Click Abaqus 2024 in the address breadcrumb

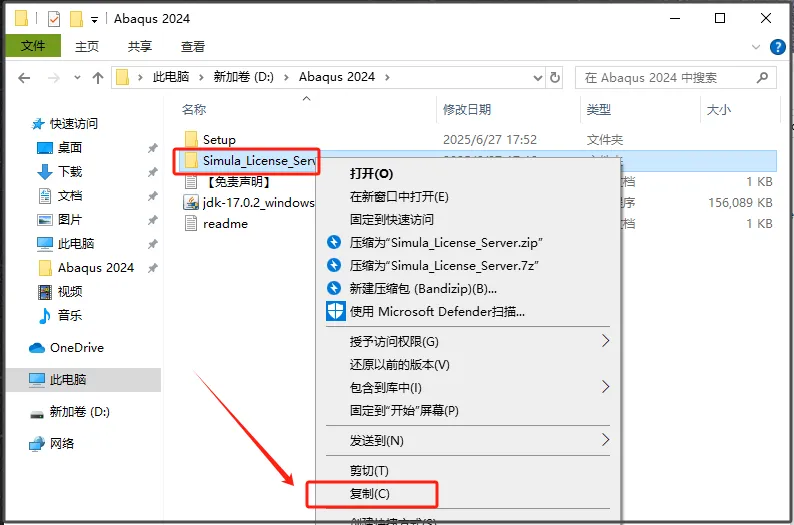point(336,77)
